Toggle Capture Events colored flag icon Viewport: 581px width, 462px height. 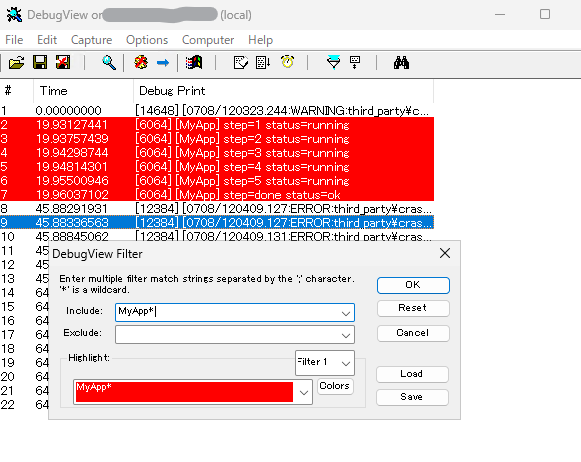click(x=194, y=62)
